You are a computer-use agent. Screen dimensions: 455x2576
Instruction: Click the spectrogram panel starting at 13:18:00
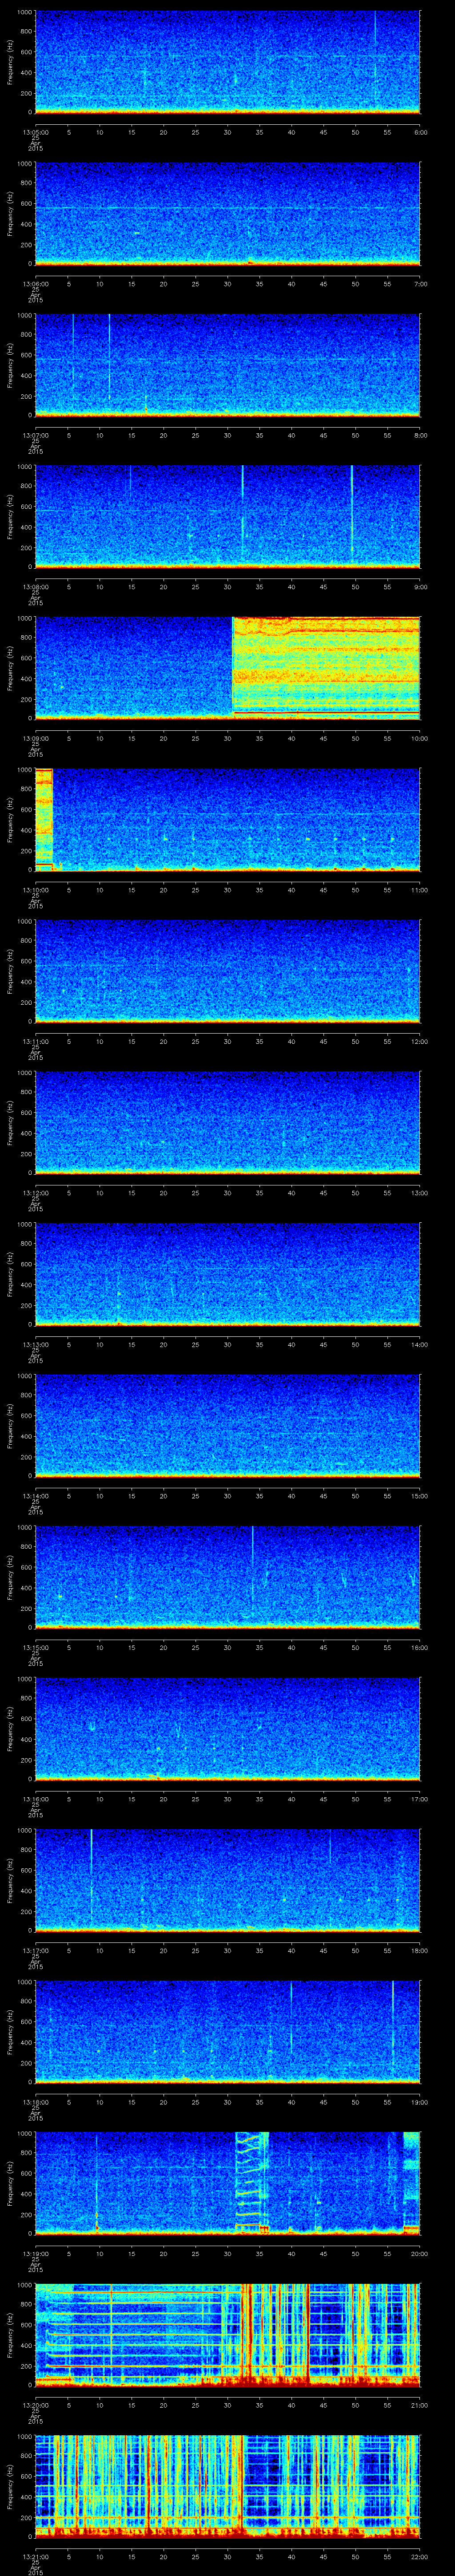pyautogui.click(x=227, y=2032)
